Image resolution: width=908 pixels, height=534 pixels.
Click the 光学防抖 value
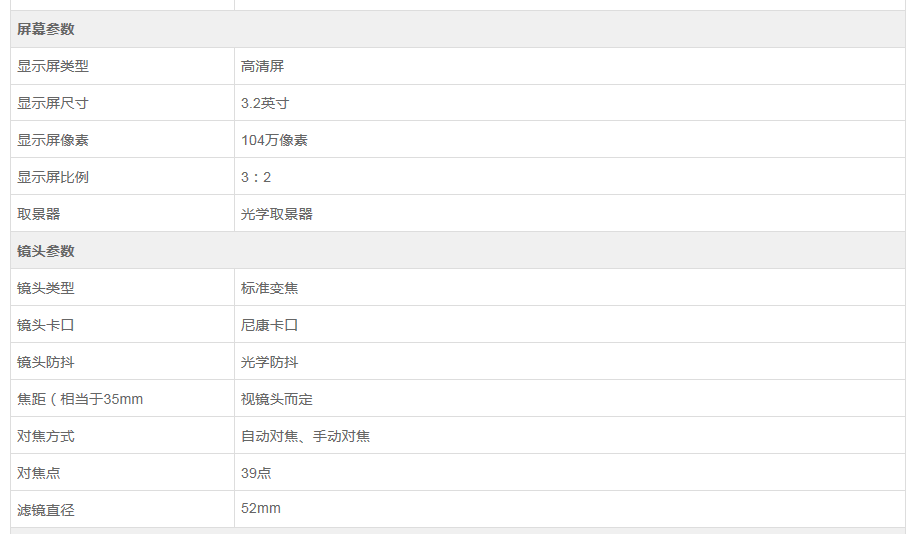click(x=269, y=362)
